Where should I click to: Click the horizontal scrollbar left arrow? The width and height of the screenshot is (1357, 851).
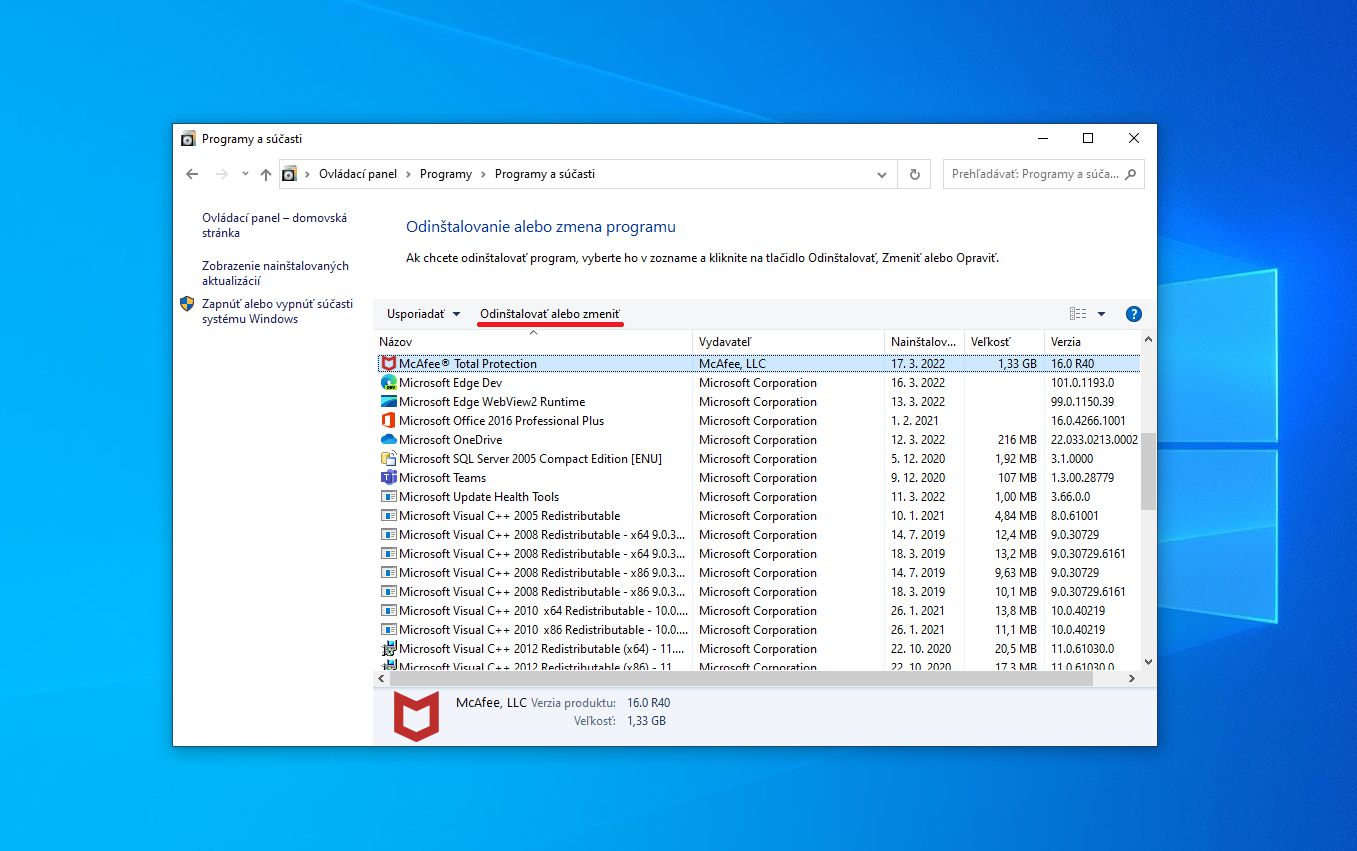click(382, 678)
